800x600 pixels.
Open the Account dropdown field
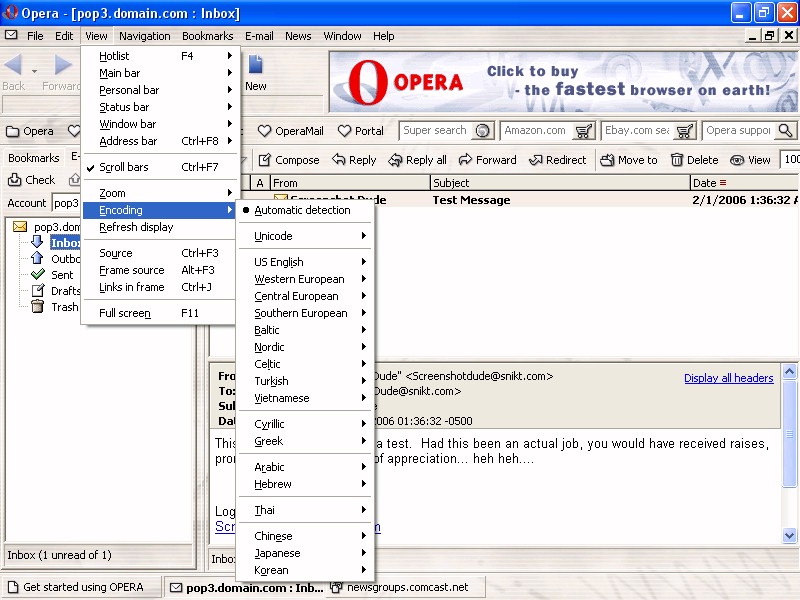(66, 203)
